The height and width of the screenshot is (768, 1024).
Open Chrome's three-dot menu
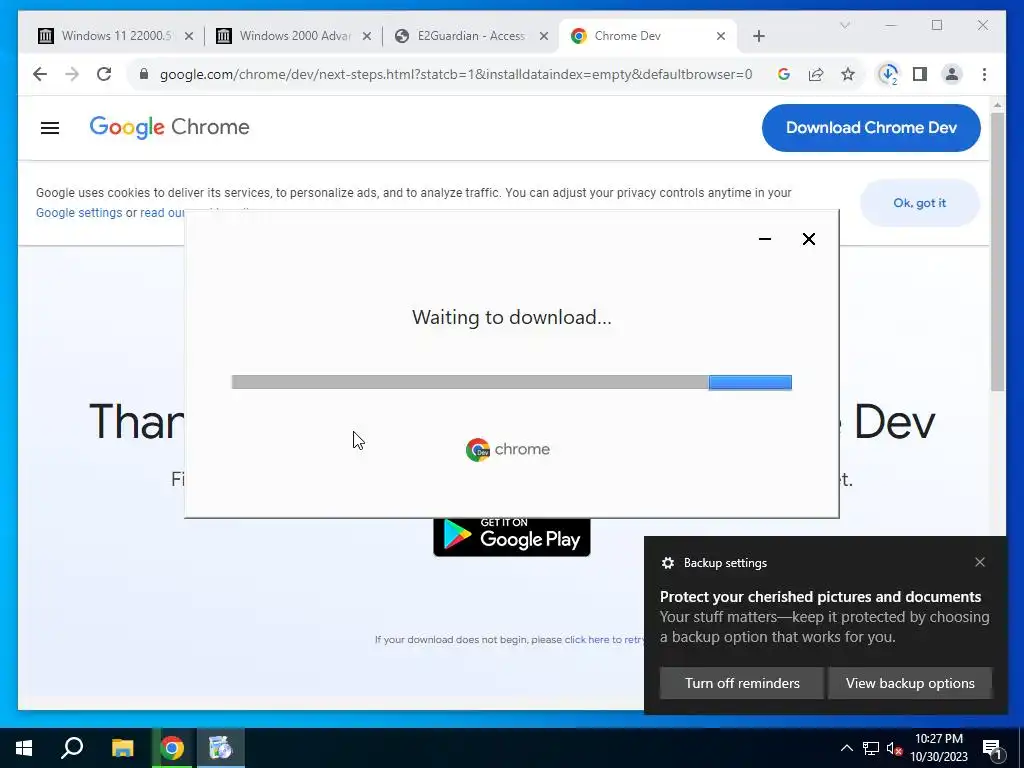point(984,74)
